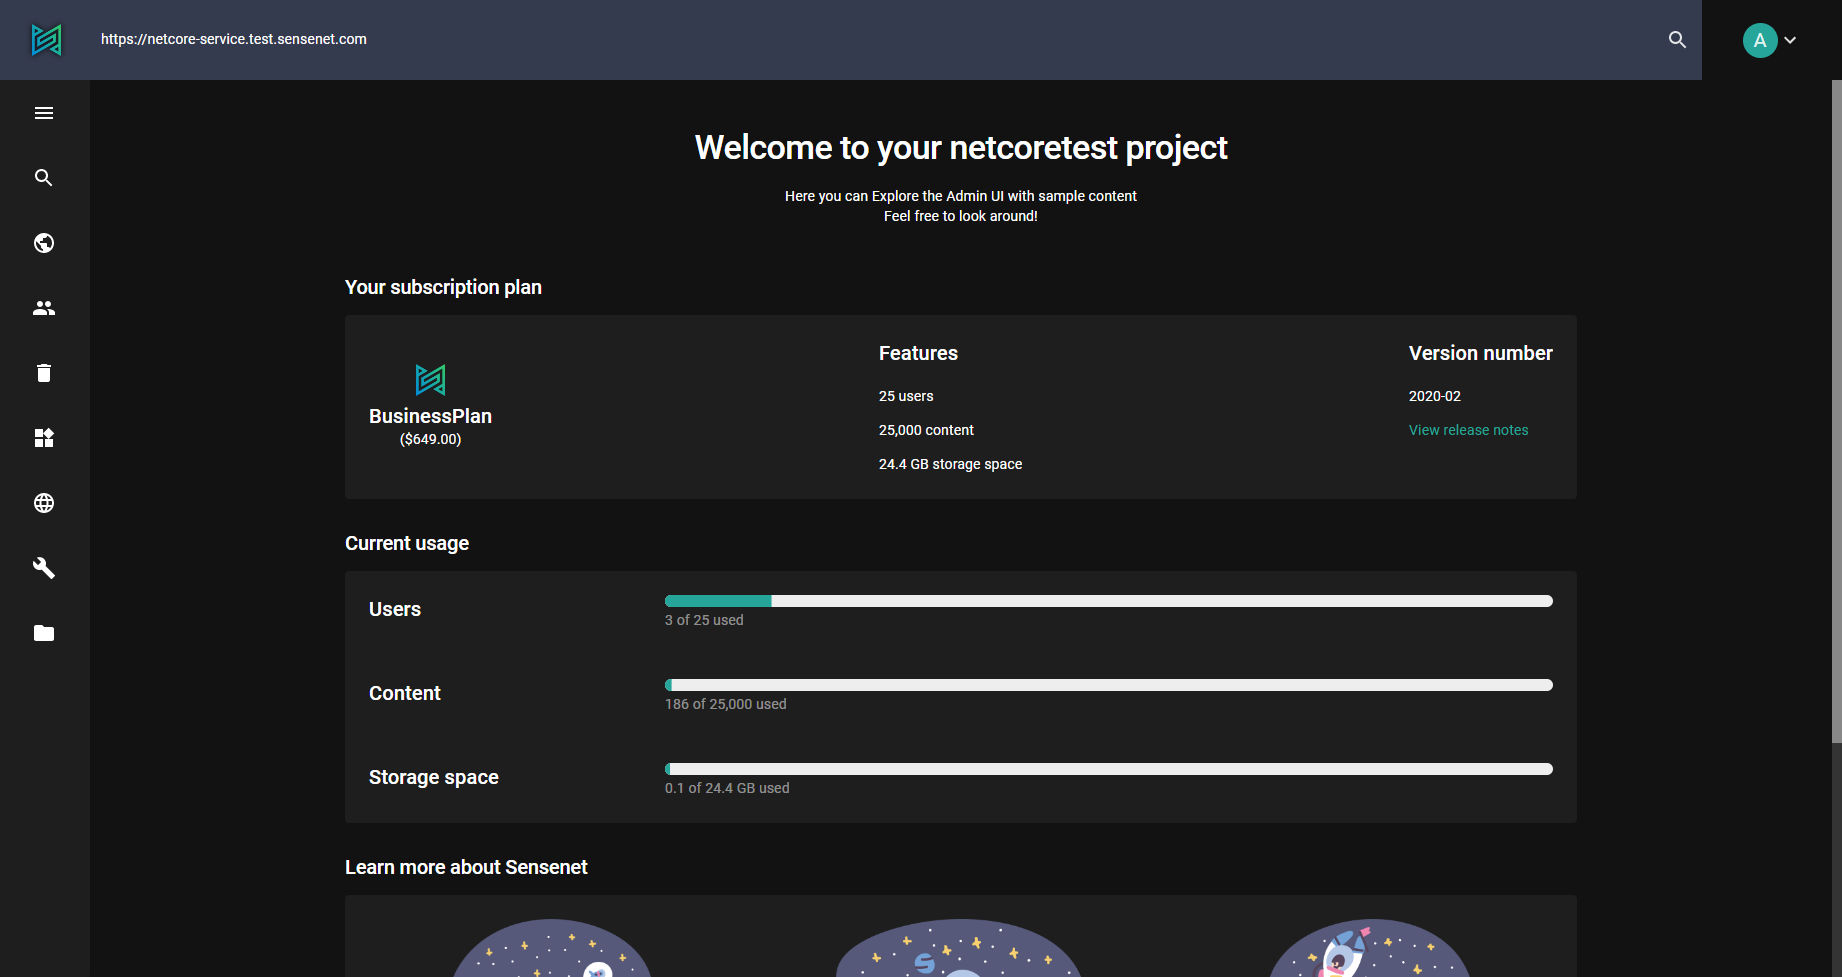The width and height of the screenshot is (1842, 977).
Task: Click the 'Current usage' heading
Action: pos(407,543)
